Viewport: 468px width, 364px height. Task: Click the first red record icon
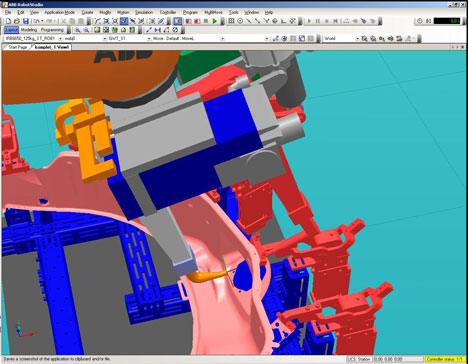(188, 21)
